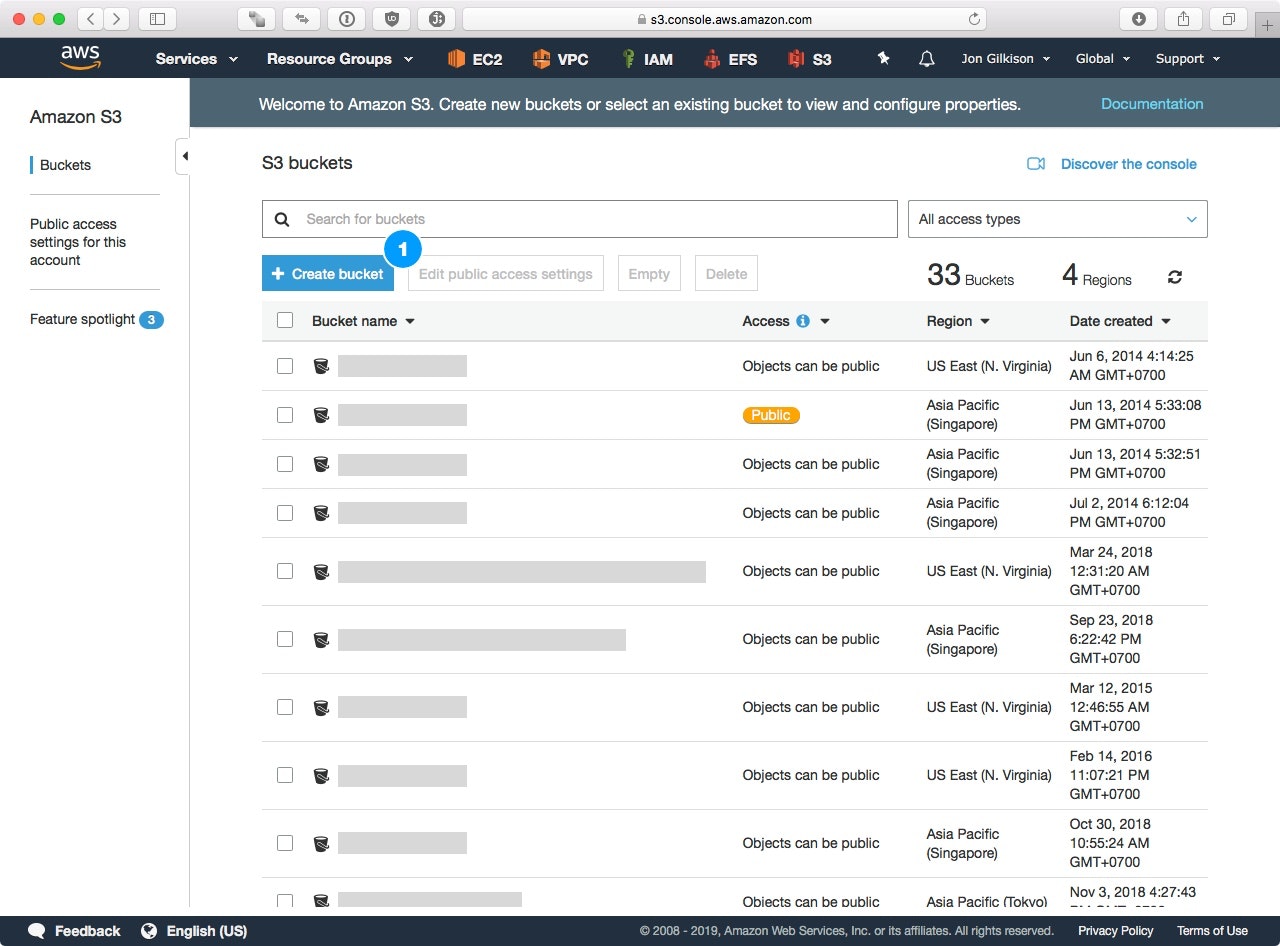Screen dimensions: 1280x946
Task: Open Discover the console link
Action: point(1128,164)
